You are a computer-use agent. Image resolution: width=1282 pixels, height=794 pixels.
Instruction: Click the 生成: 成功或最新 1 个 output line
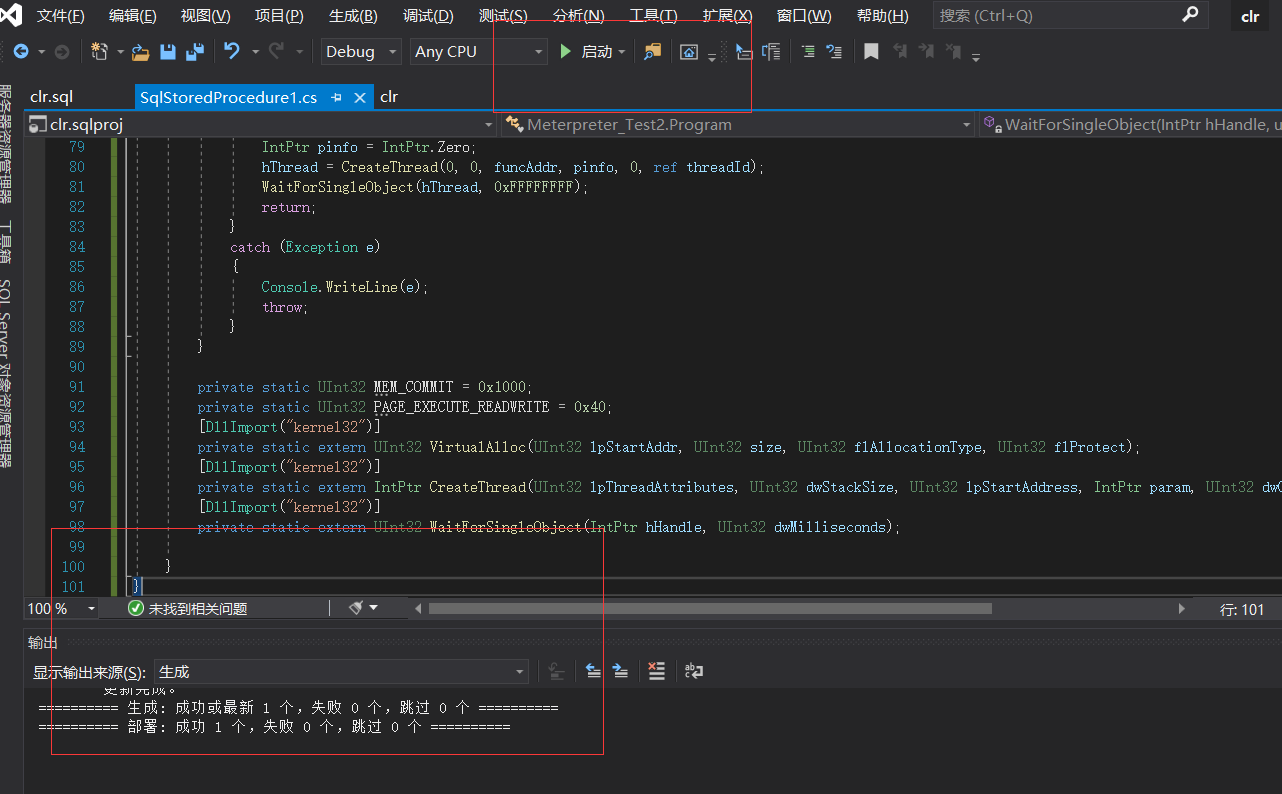tap(298, 708)
